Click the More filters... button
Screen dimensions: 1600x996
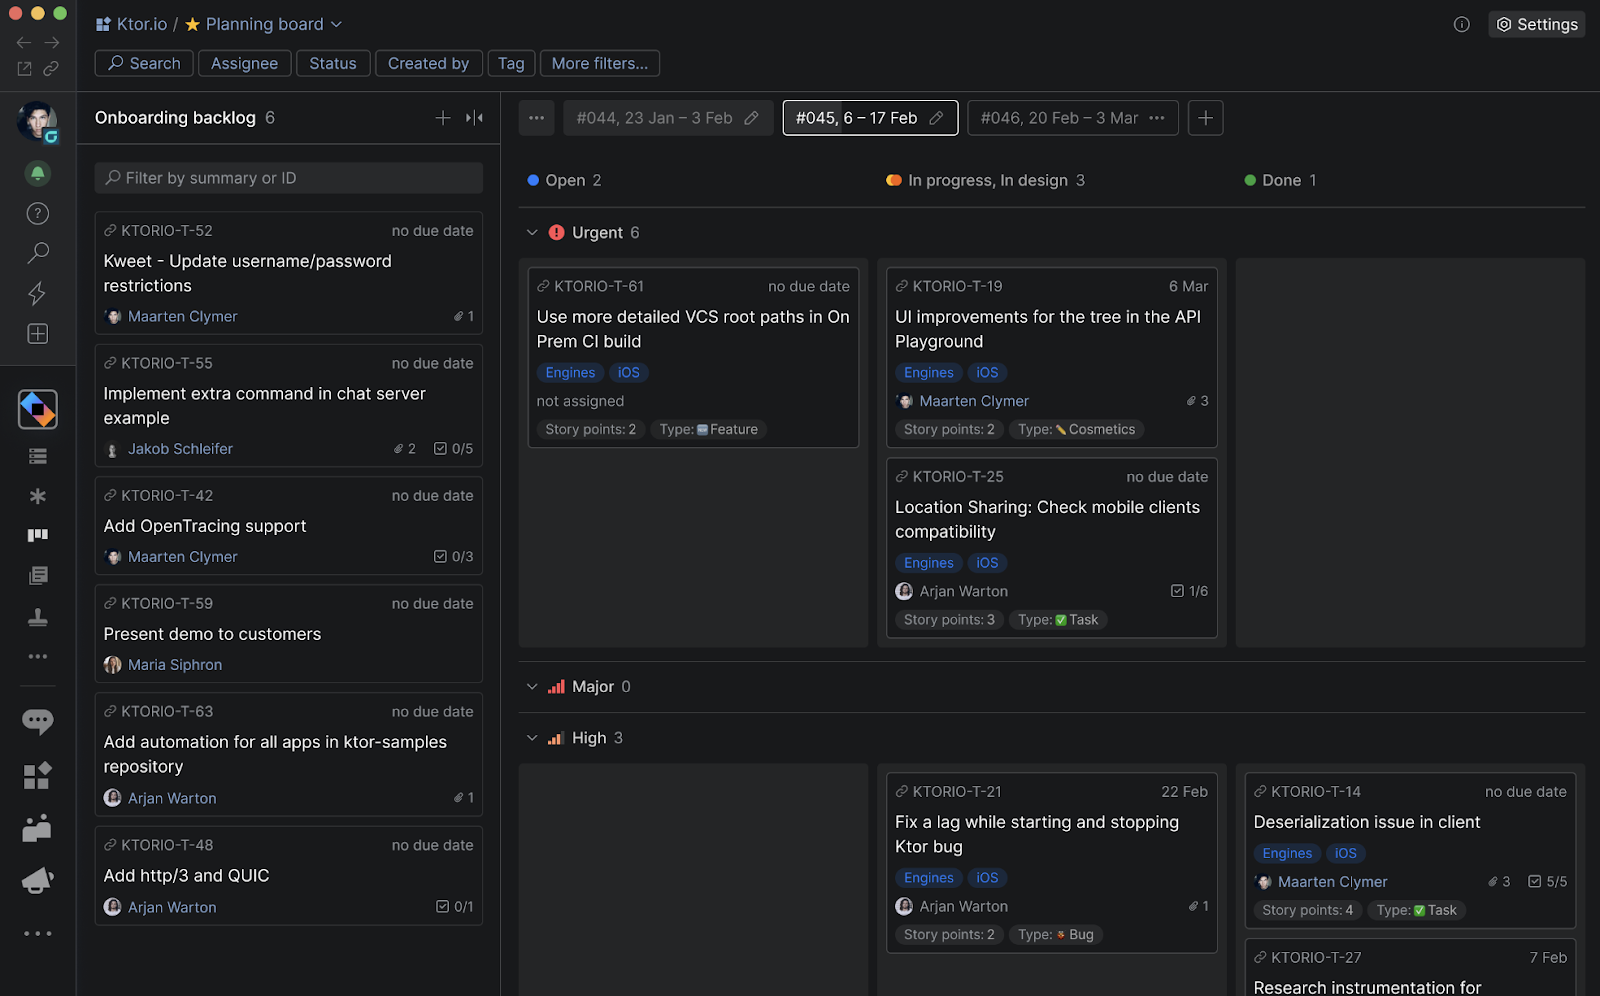click(x=599, y=63)
